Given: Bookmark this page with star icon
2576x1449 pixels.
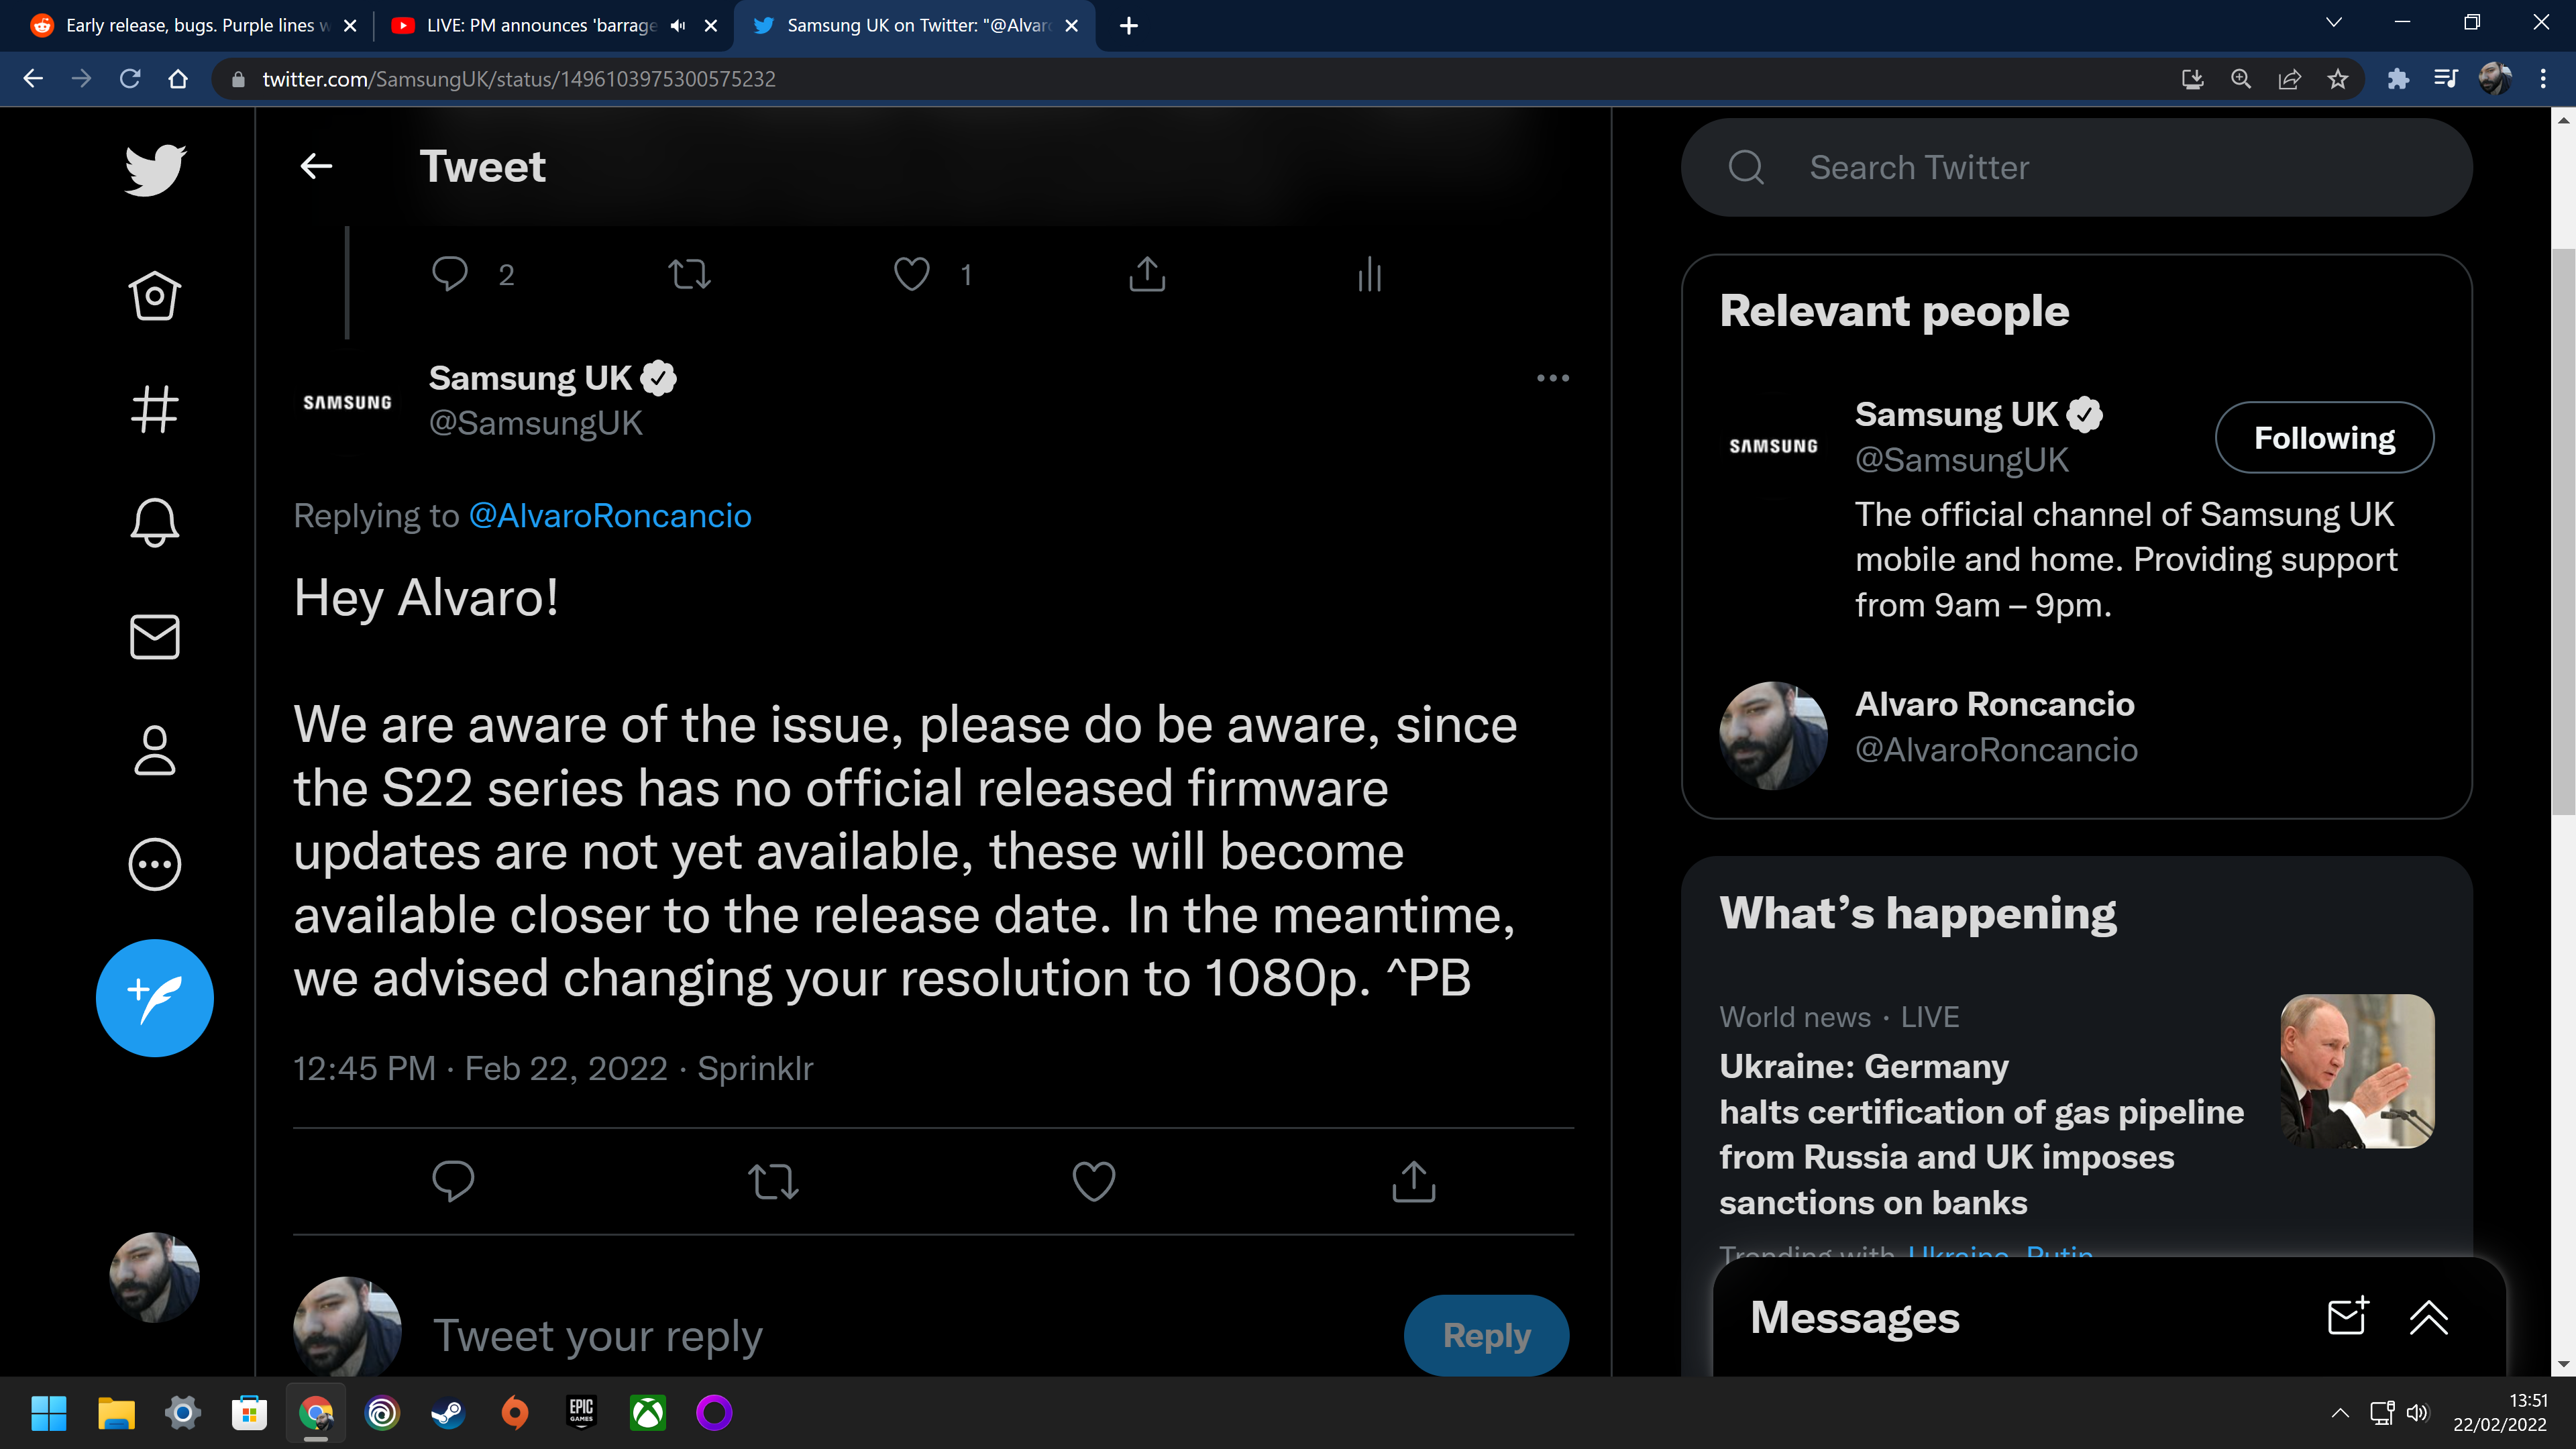Looking at the screenshot, I should point(2337,78).
